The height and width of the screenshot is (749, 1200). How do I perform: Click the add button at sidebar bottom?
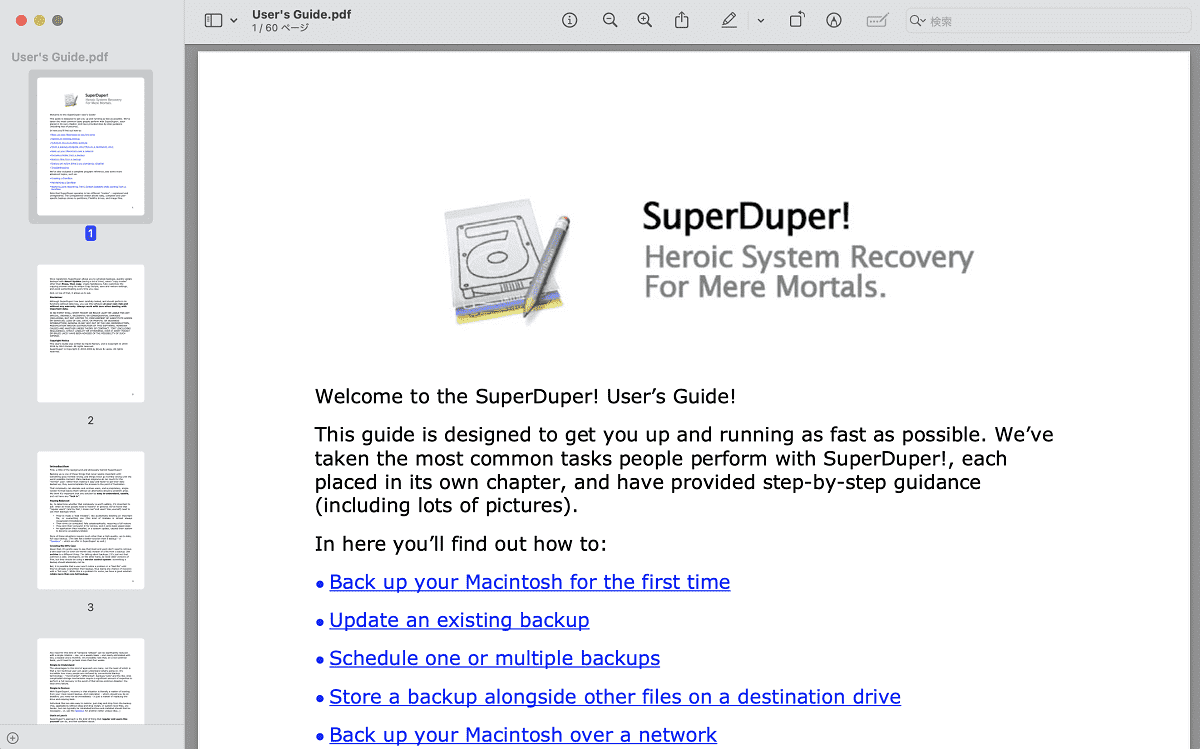click(x=13, y=738)
